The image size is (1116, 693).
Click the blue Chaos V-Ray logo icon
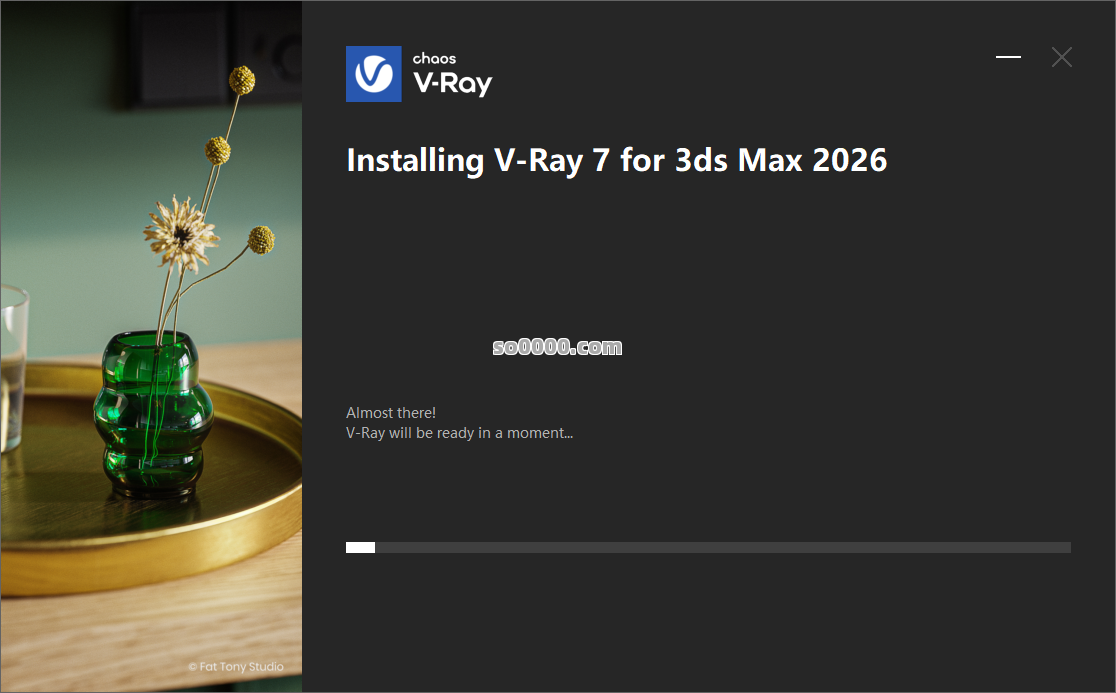[374, 74]
